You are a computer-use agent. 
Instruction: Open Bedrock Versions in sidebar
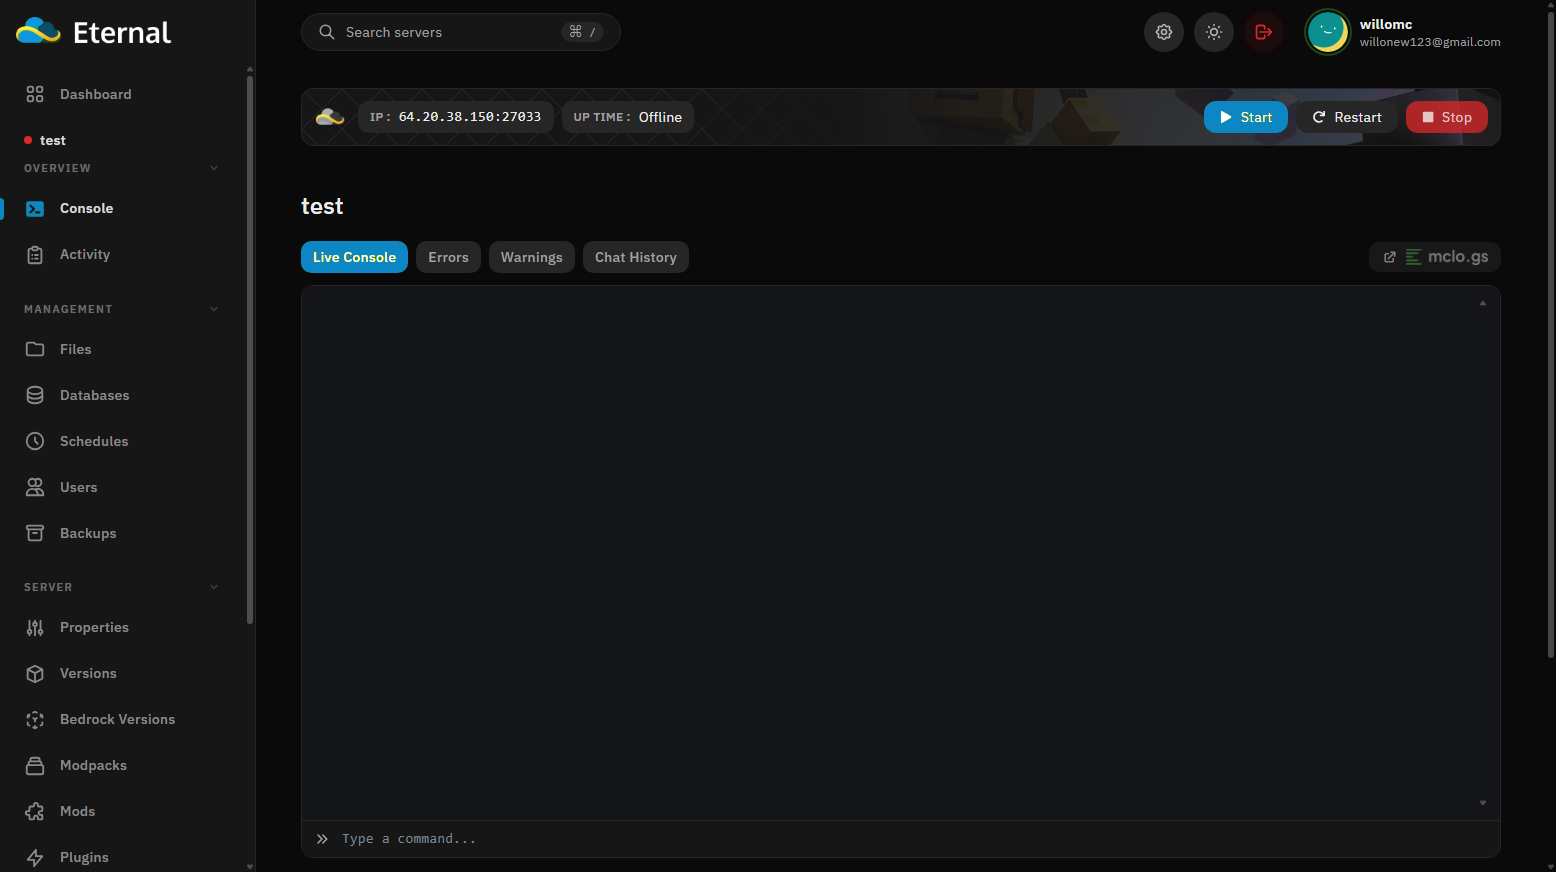click(117, 719)
